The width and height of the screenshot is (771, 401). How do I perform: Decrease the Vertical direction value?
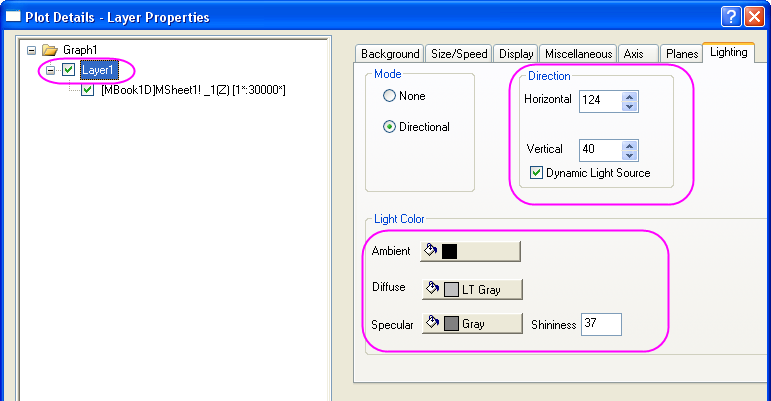(x=629, y=155)
